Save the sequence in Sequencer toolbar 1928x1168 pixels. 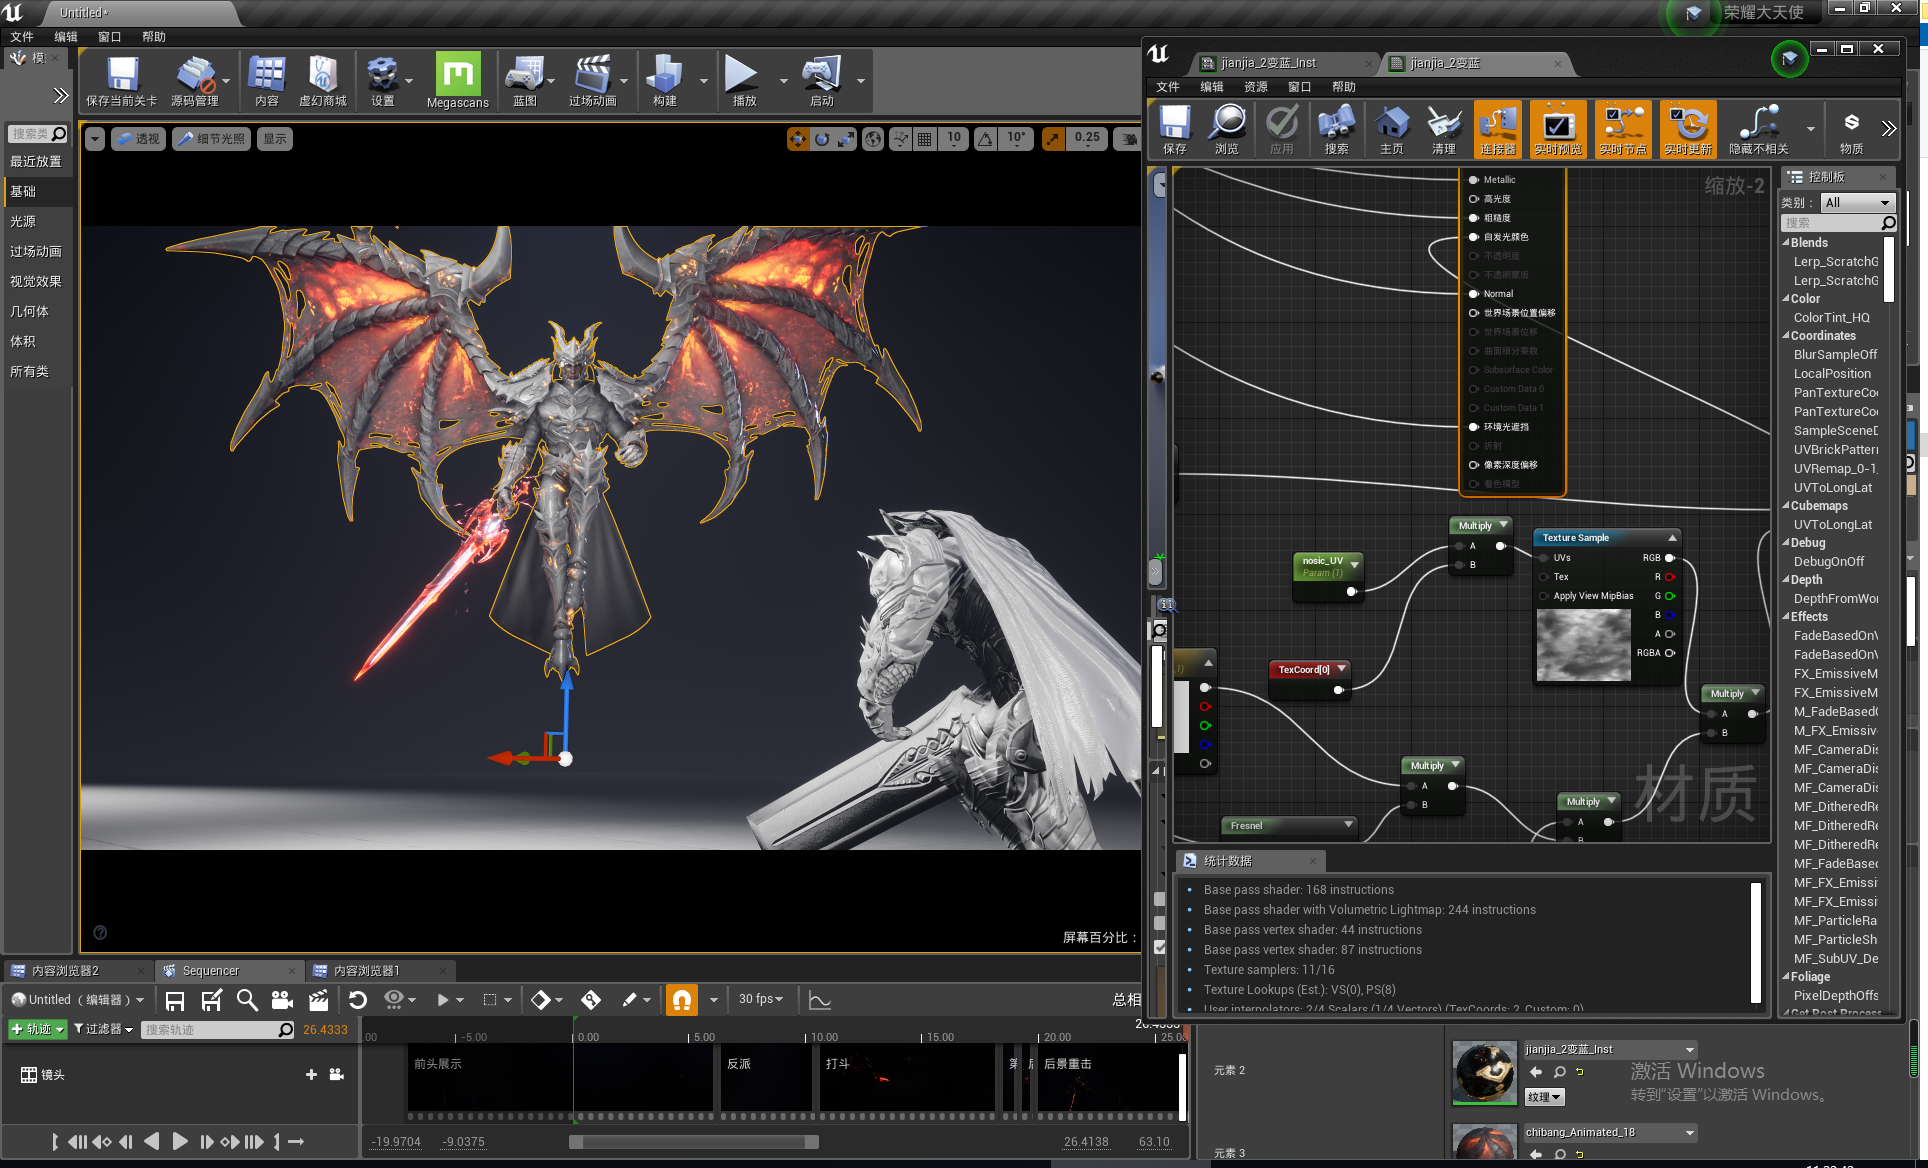click(x=175, y=1000)
